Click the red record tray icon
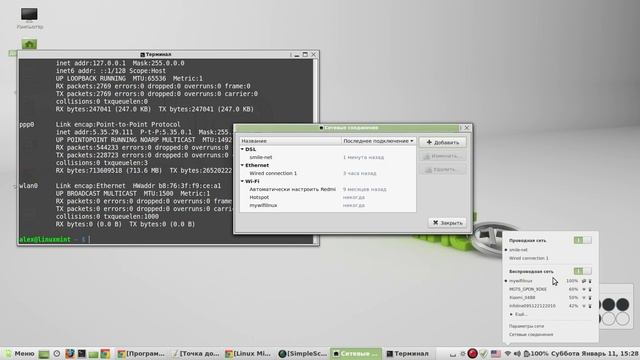Screen dimensions: 640x360 (472, 353)
